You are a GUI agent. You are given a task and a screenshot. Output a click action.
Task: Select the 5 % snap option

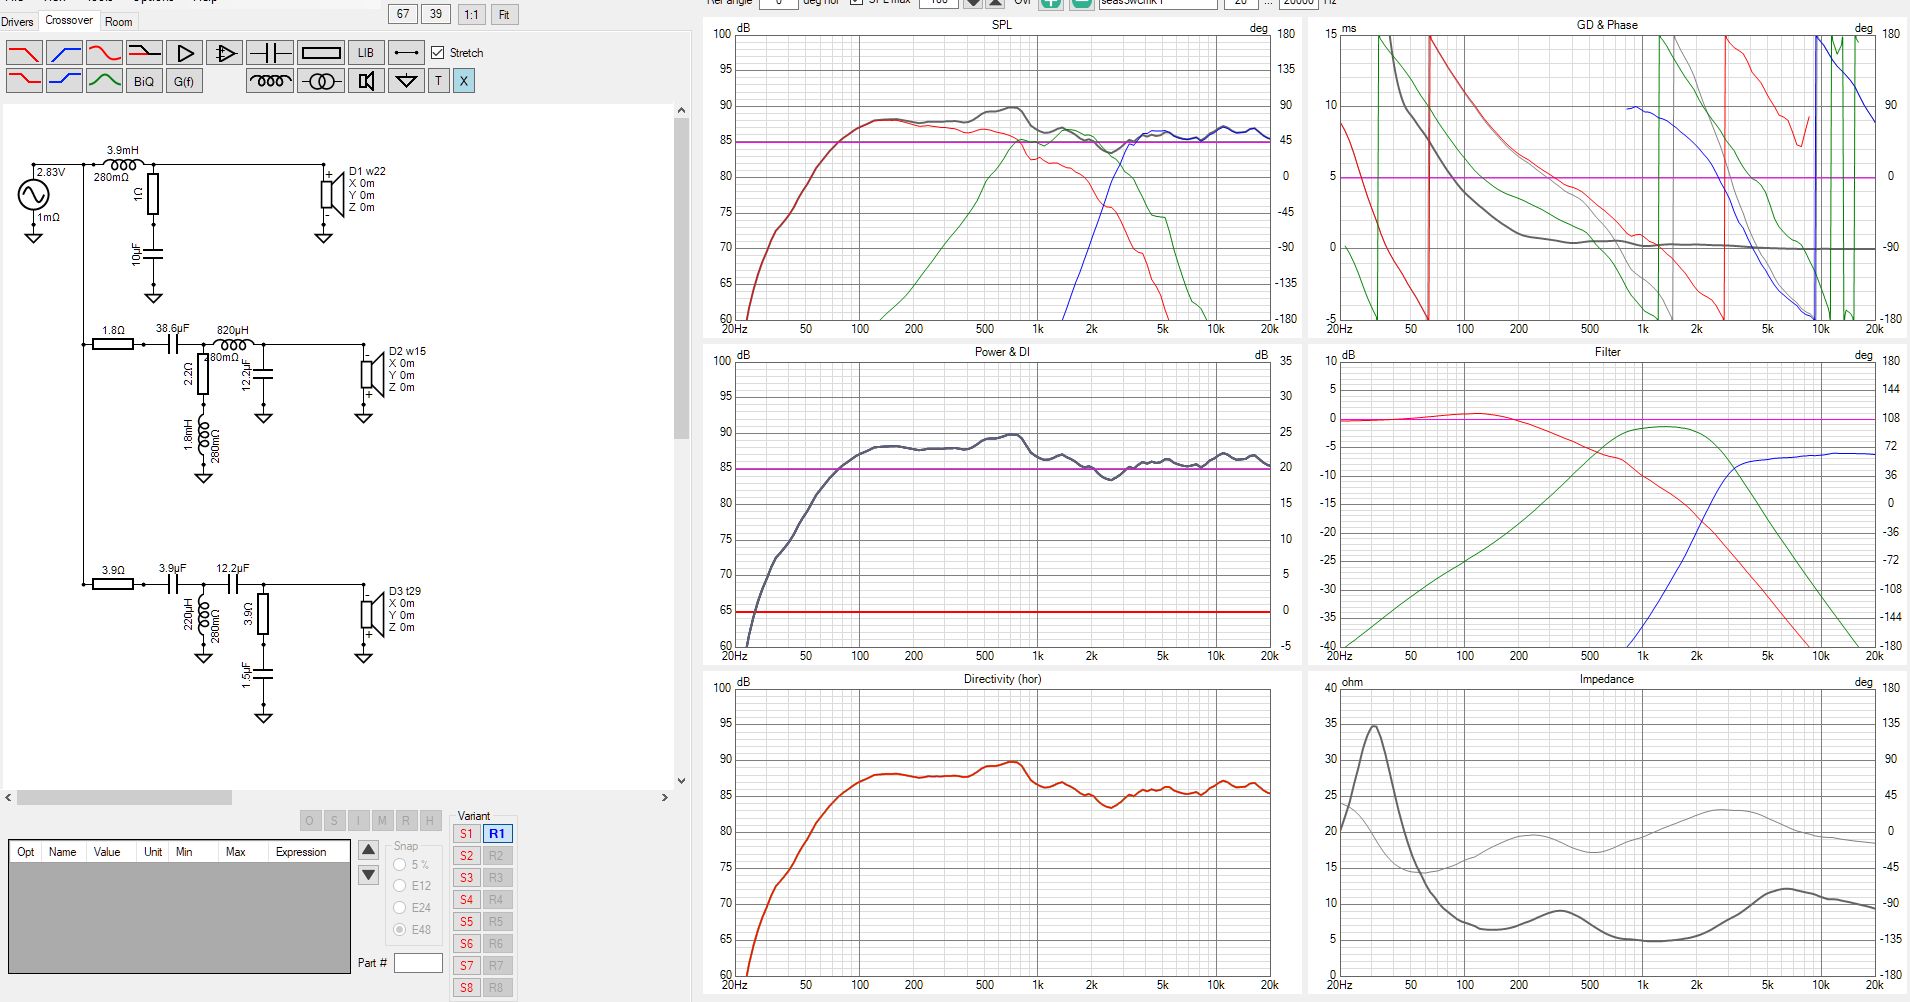(400, 865)
